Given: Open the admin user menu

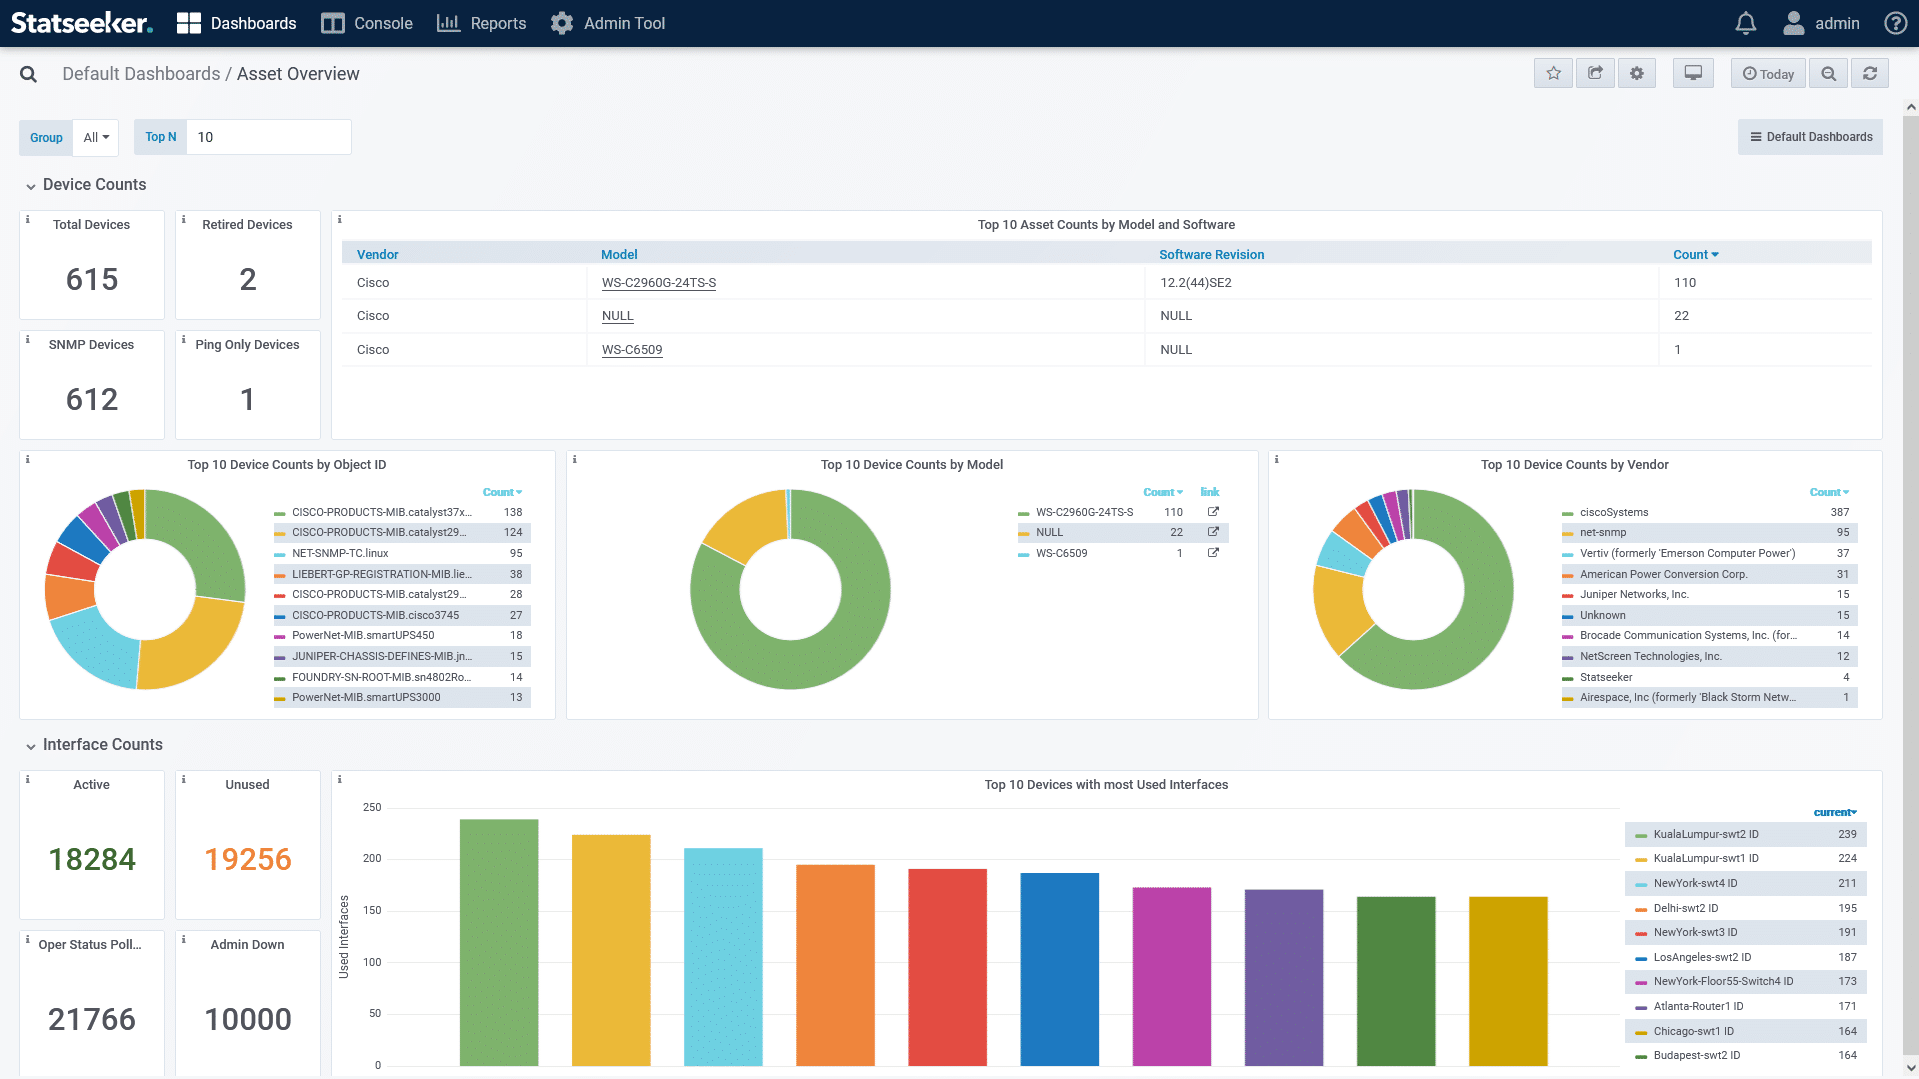Looking at the screenshot, I should coord(1821,23).
